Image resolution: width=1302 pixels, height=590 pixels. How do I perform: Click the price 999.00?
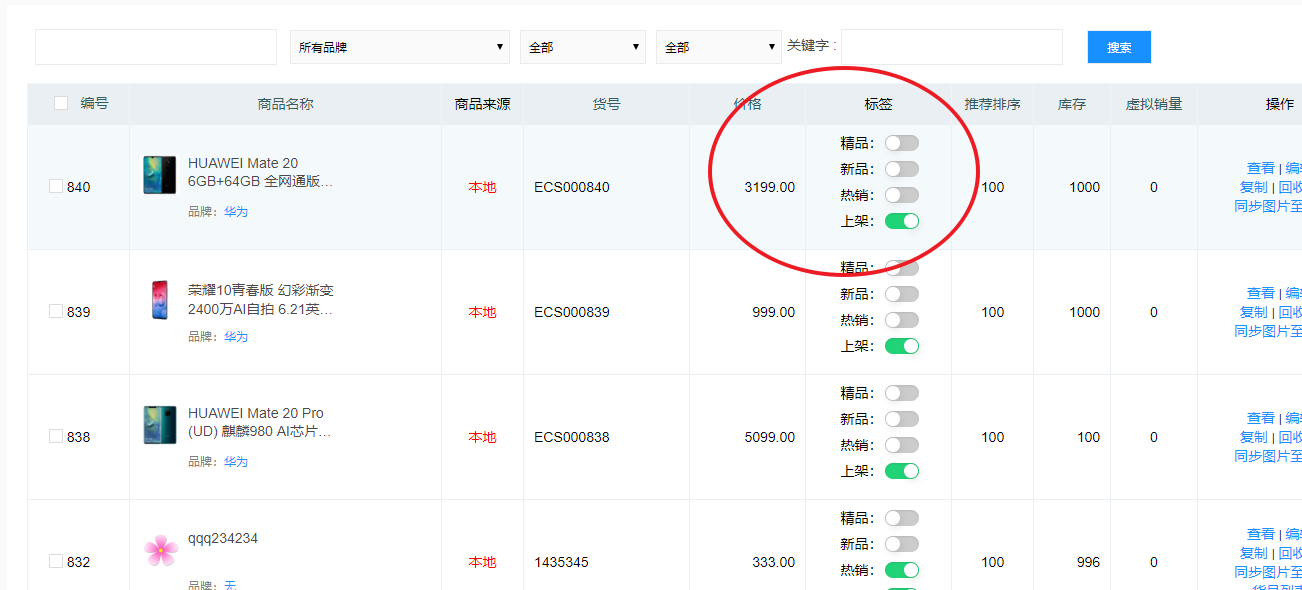coord(774,312)
